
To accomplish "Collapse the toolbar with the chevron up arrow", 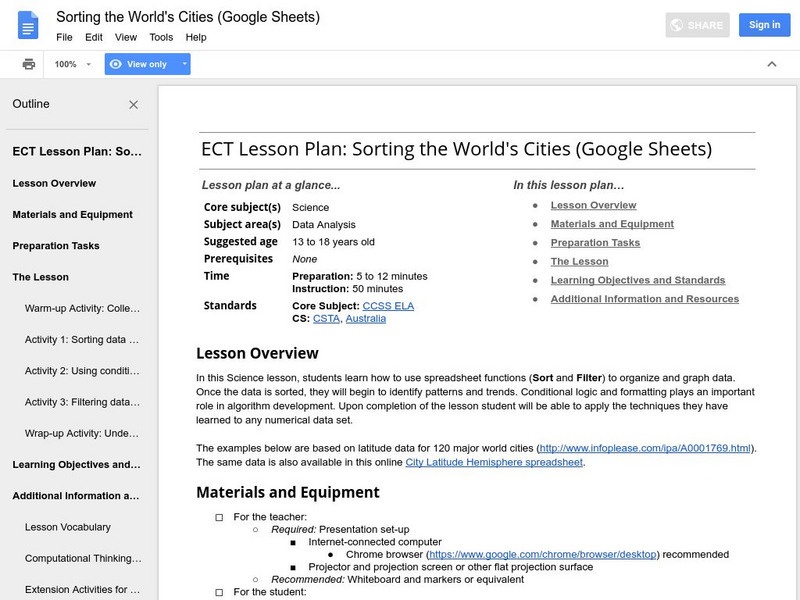I will [771, 64].
